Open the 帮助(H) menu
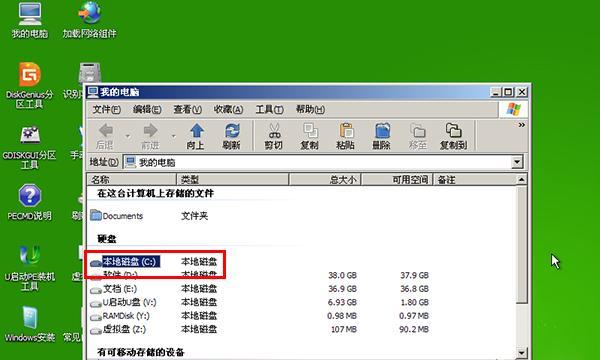Image resolution: width=600 pixels, height=360 pixels. (310, 110)
